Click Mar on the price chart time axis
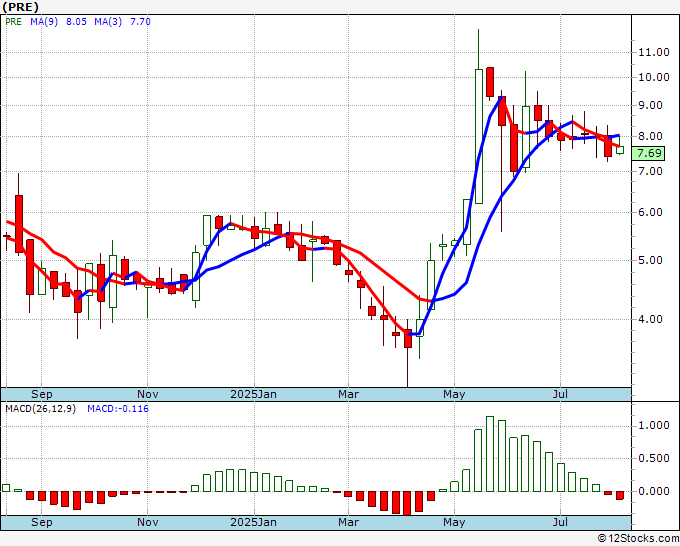680x546 pixels. (x=348, y=394)
